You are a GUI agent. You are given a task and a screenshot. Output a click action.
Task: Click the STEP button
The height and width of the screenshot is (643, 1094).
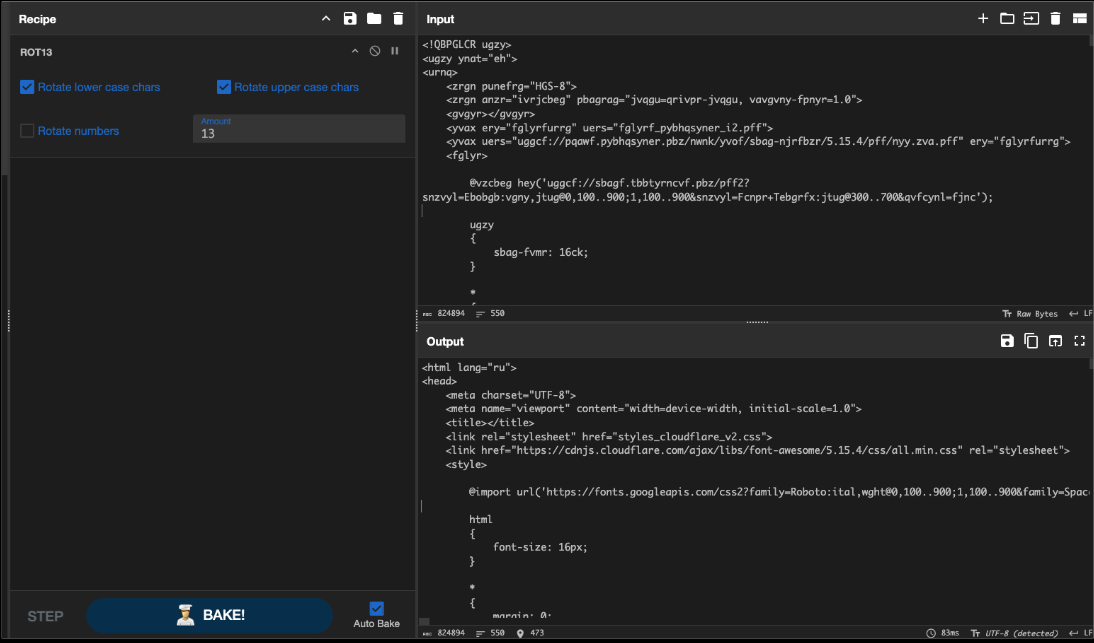(x=45, y=616)
